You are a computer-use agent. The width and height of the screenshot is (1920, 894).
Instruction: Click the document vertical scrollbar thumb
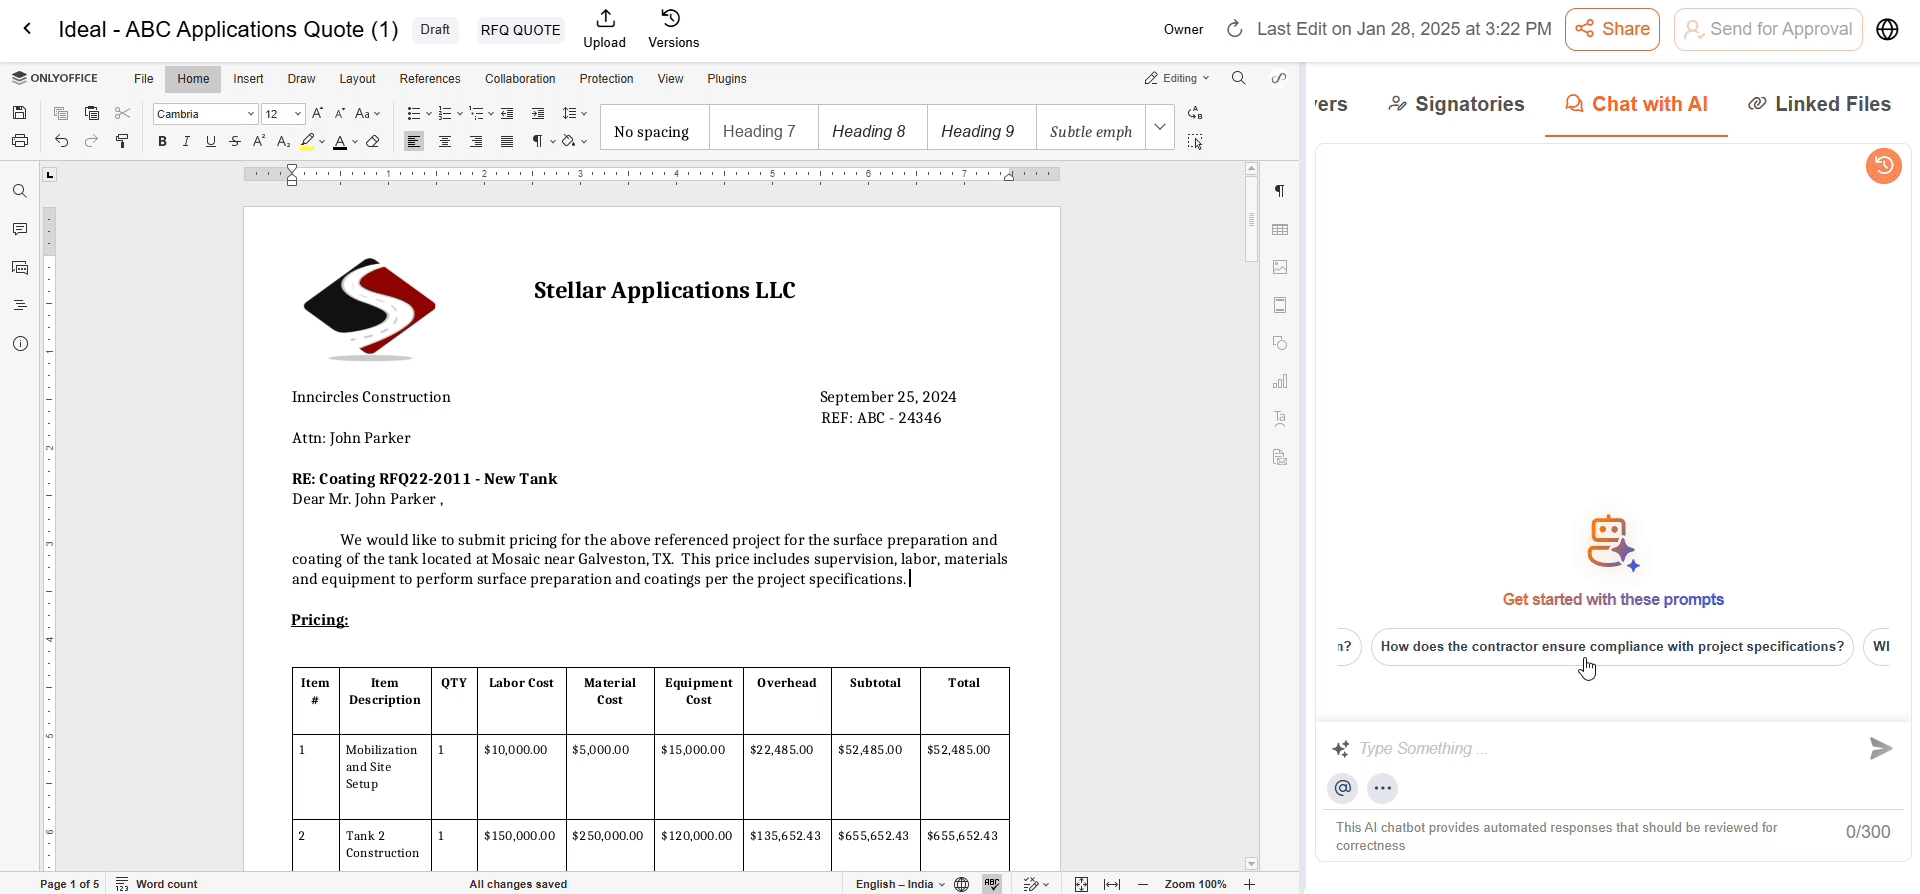tap(1251, 220)
